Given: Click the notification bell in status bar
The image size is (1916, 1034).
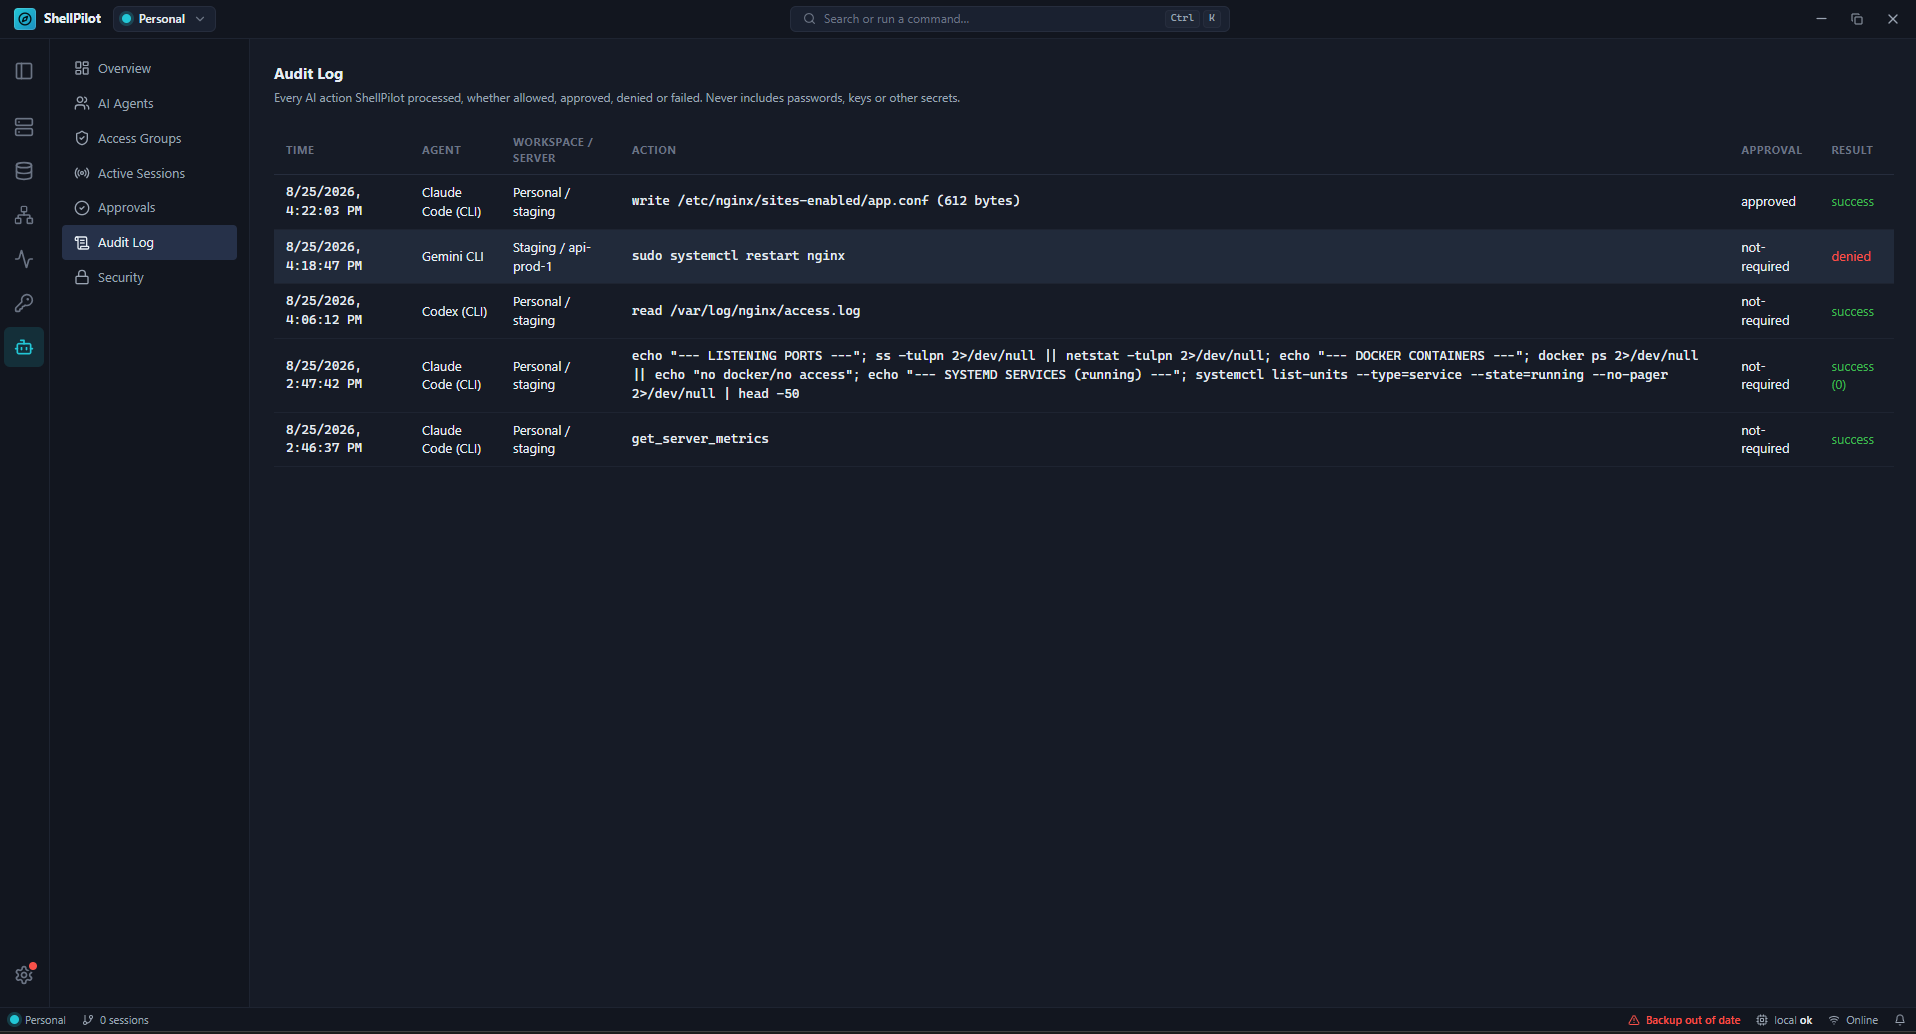Looking at the screenshot, I should pos(1899,1020).
